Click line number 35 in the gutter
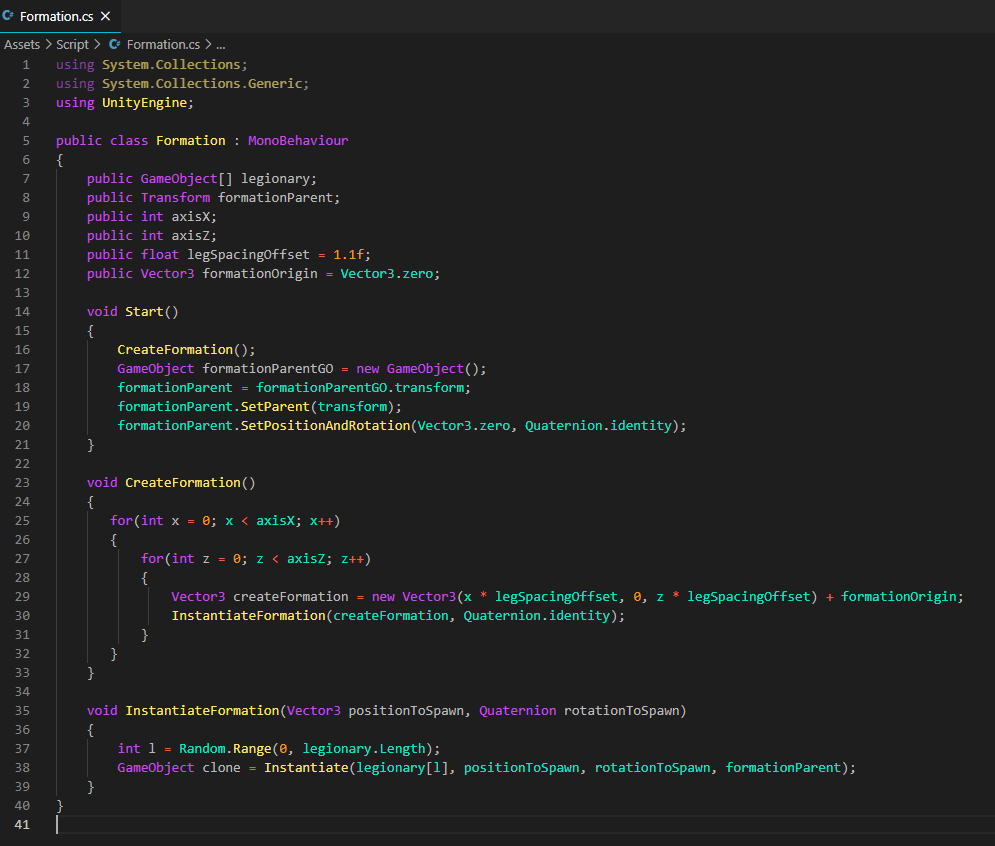The height and width of the screenshot is (846, 995). 22,710
